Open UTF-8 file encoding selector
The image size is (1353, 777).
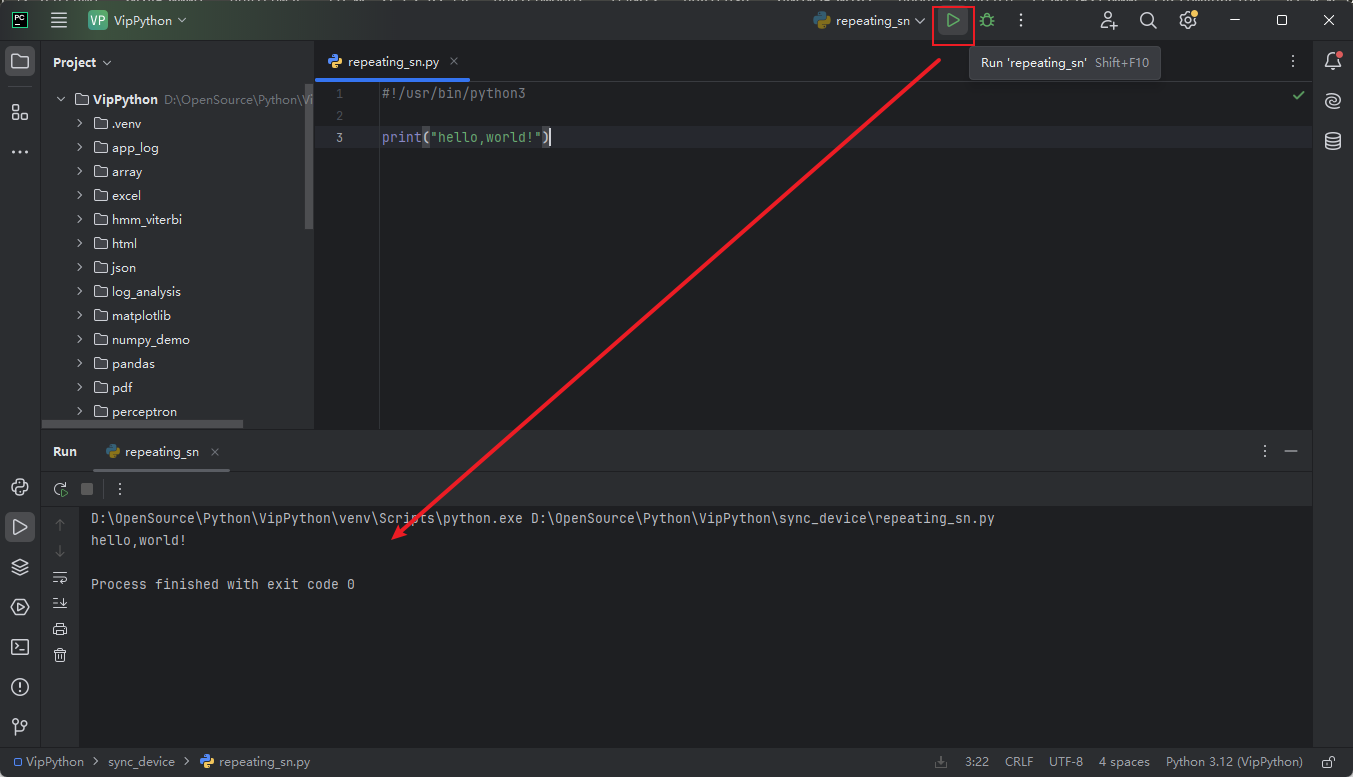click(1066, 762)
